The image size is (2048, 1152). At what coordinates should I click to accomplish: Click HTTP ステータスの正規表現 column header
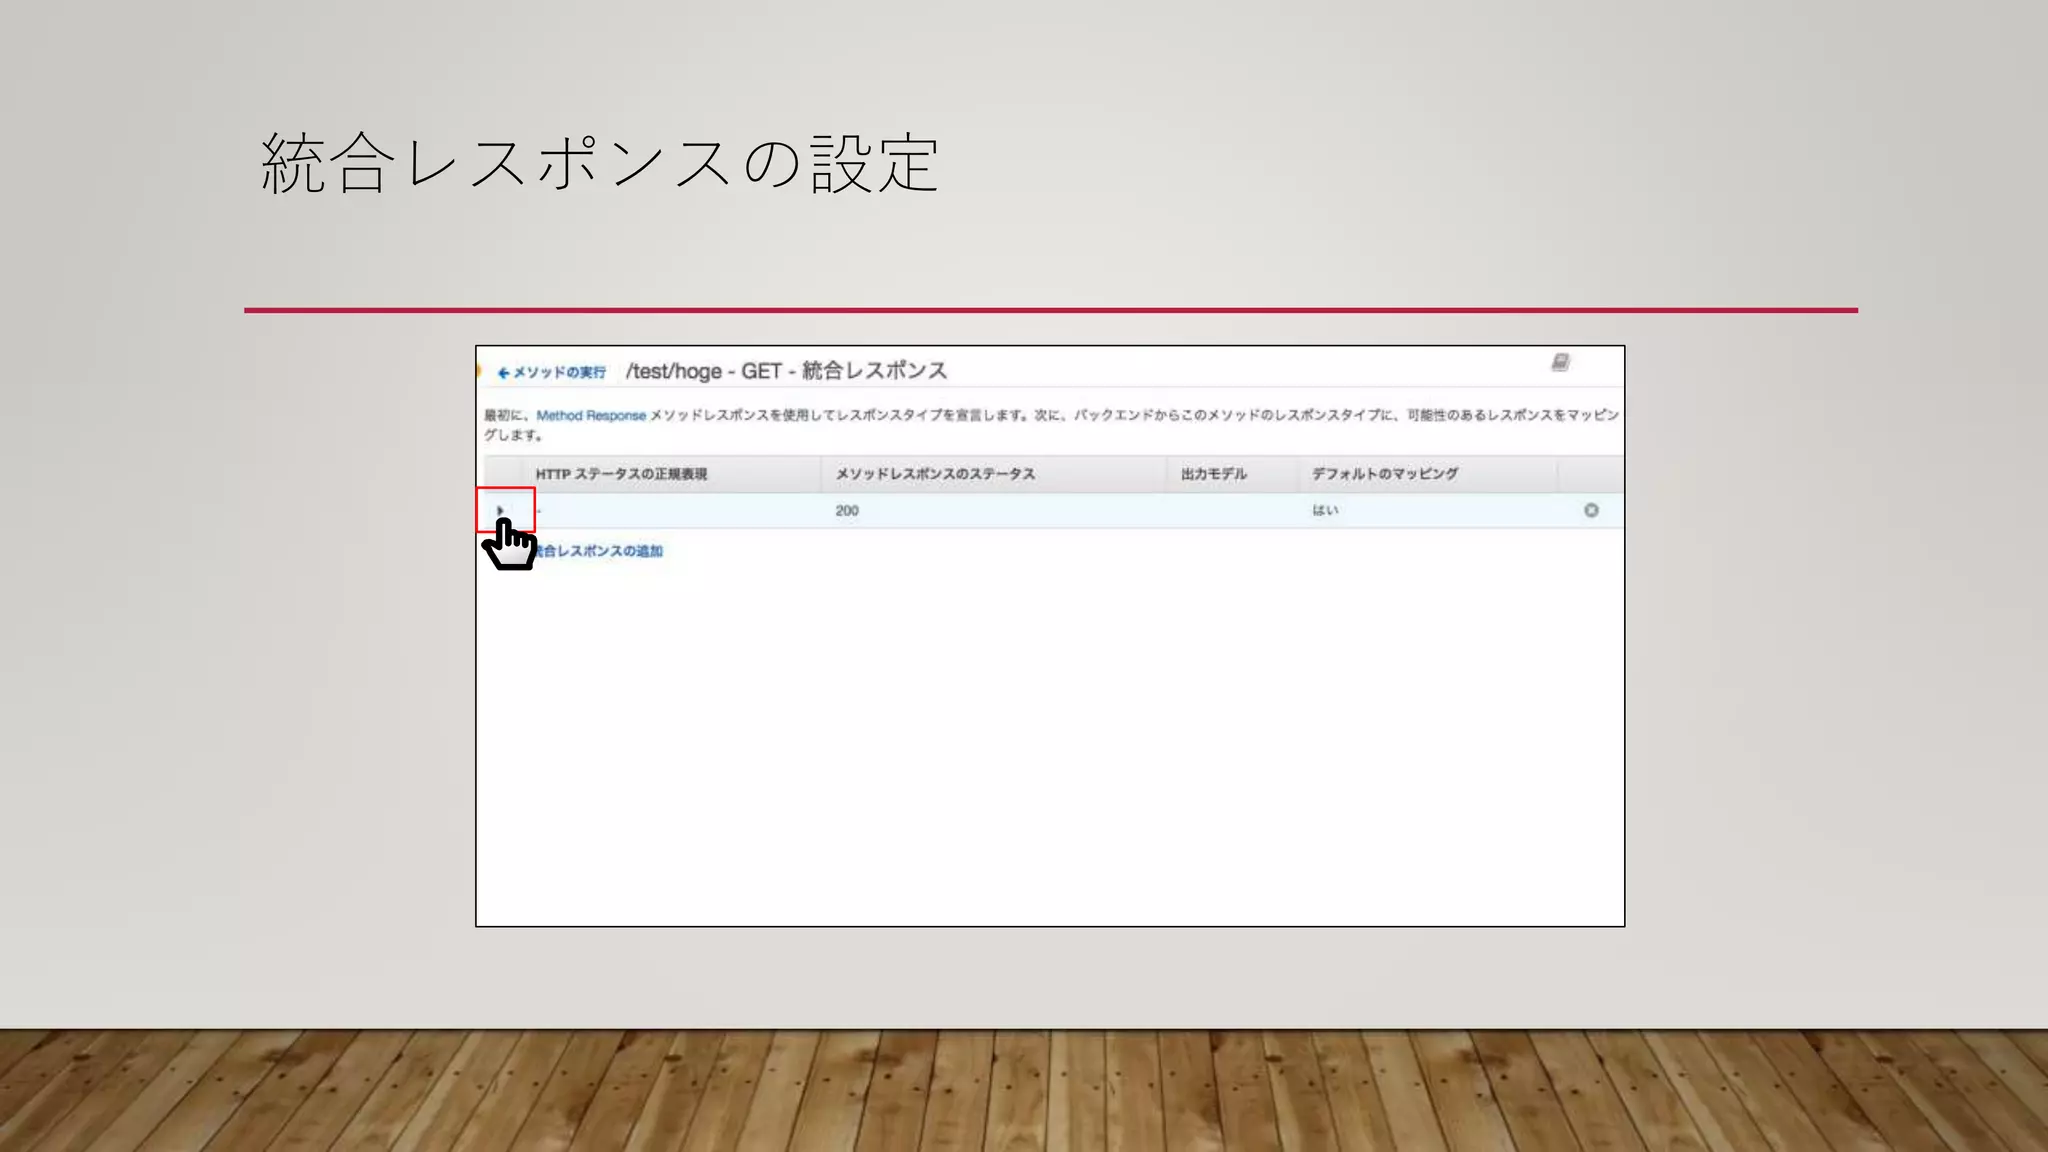[621, 474]
